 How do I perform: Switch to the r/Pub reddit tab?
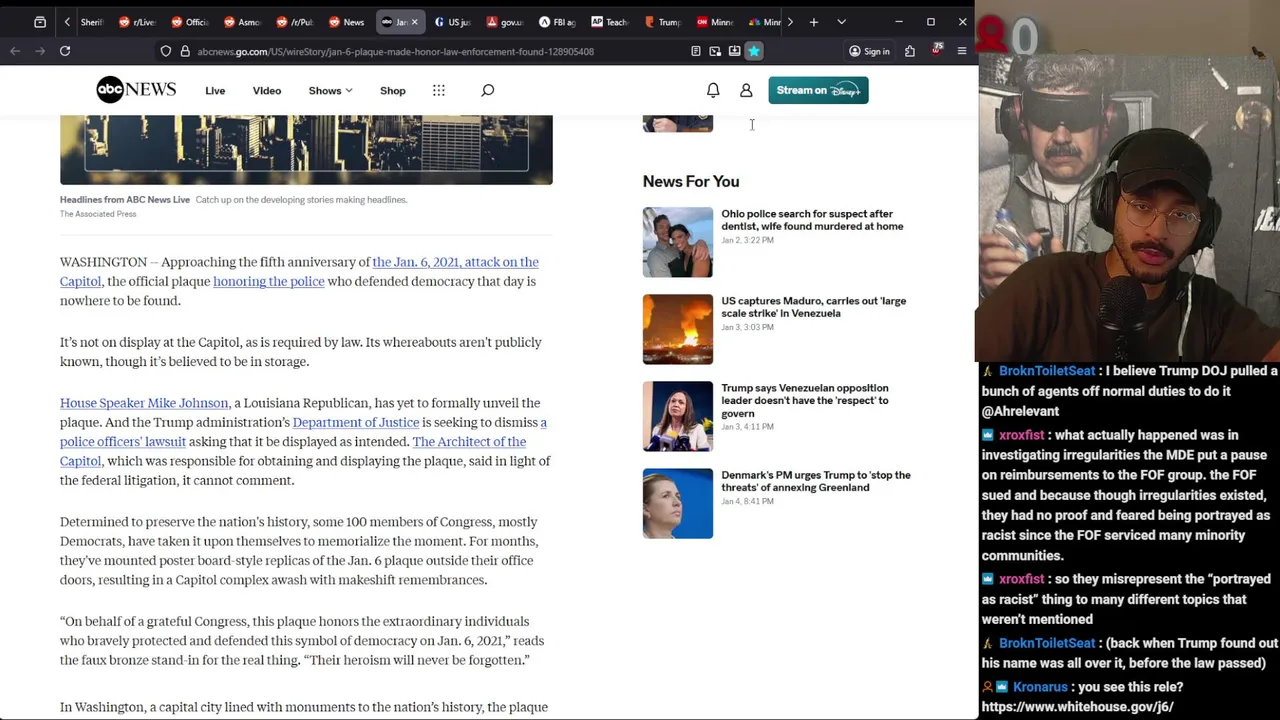pyautogui.click(x=295, y=22)
